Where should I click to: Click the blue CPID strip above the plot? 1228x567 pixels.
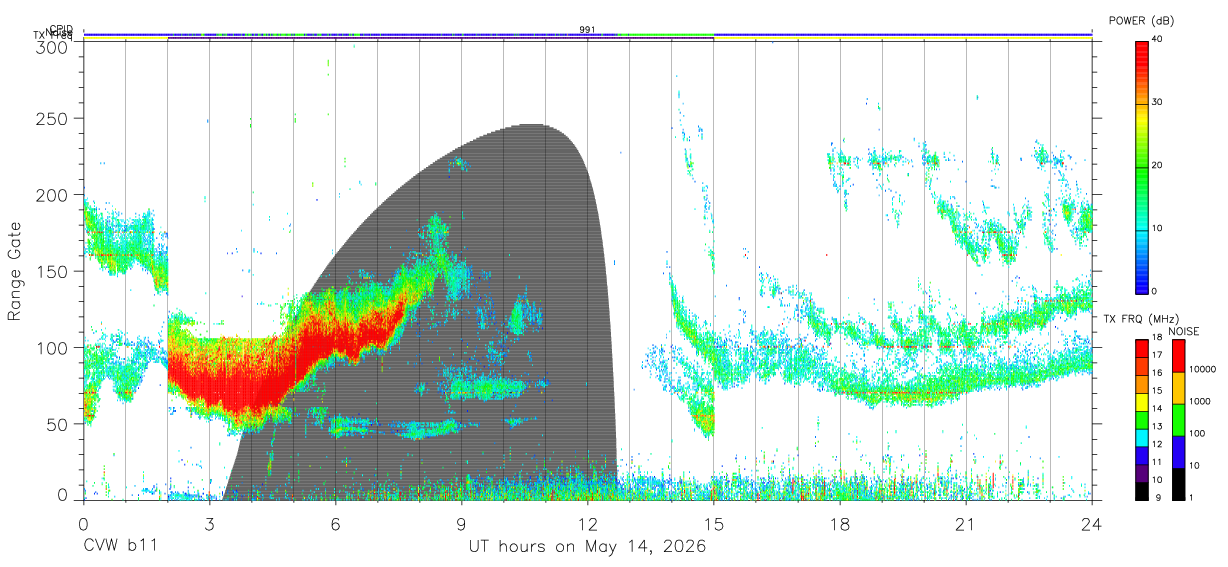587,34
